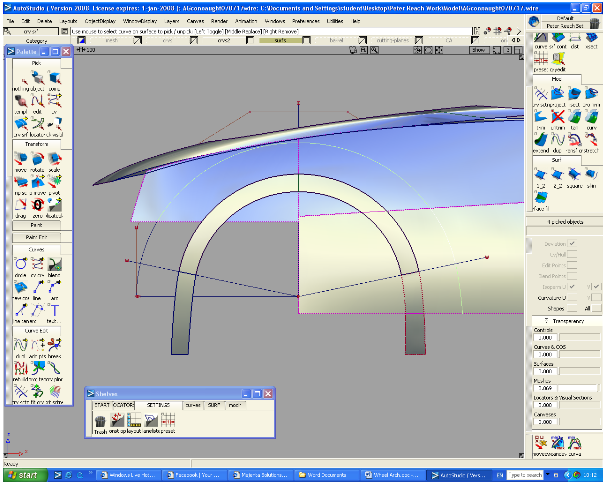Select the Arc curve tool

55,289
